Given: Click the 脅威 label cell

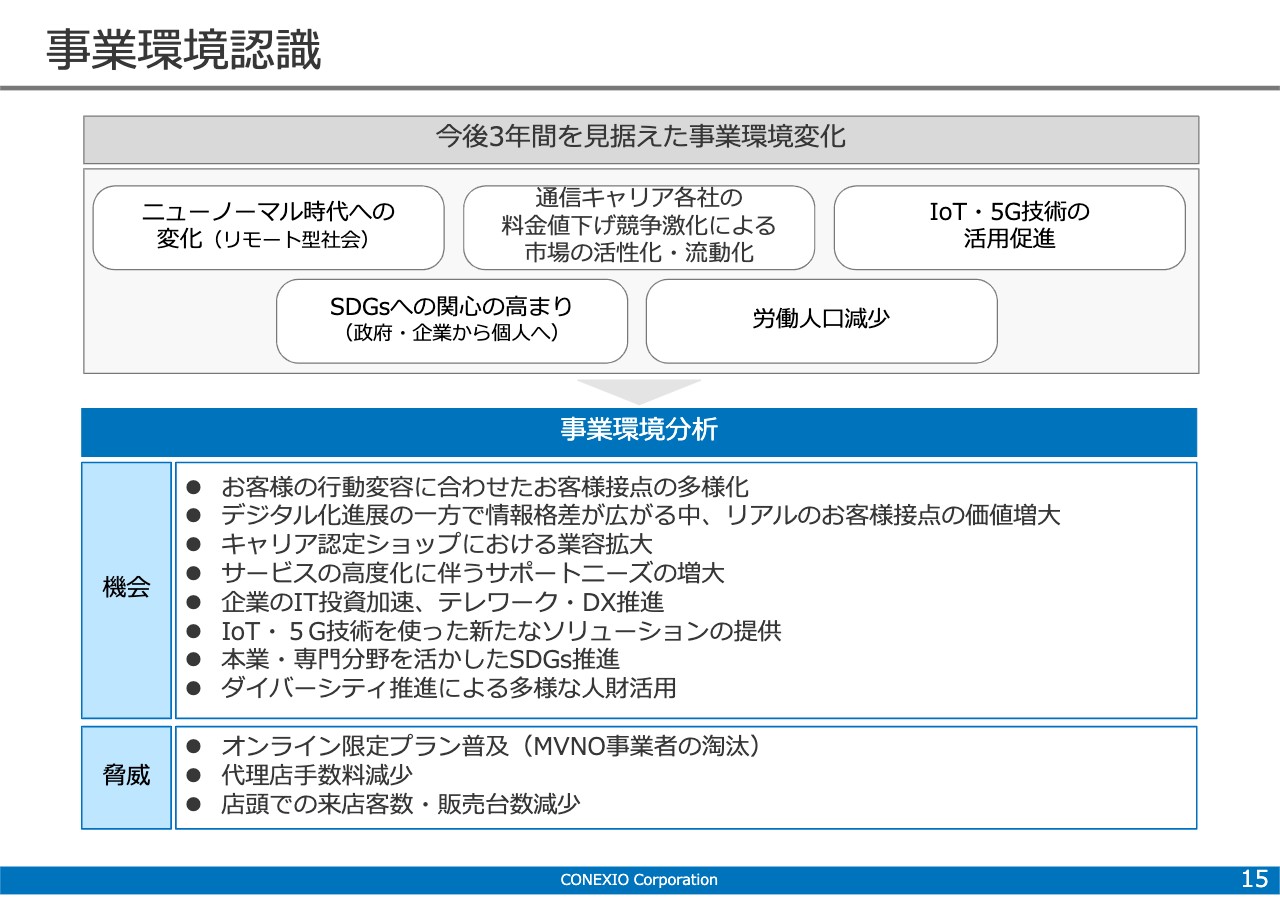Looking at the screenshot, I should (126, 777).
